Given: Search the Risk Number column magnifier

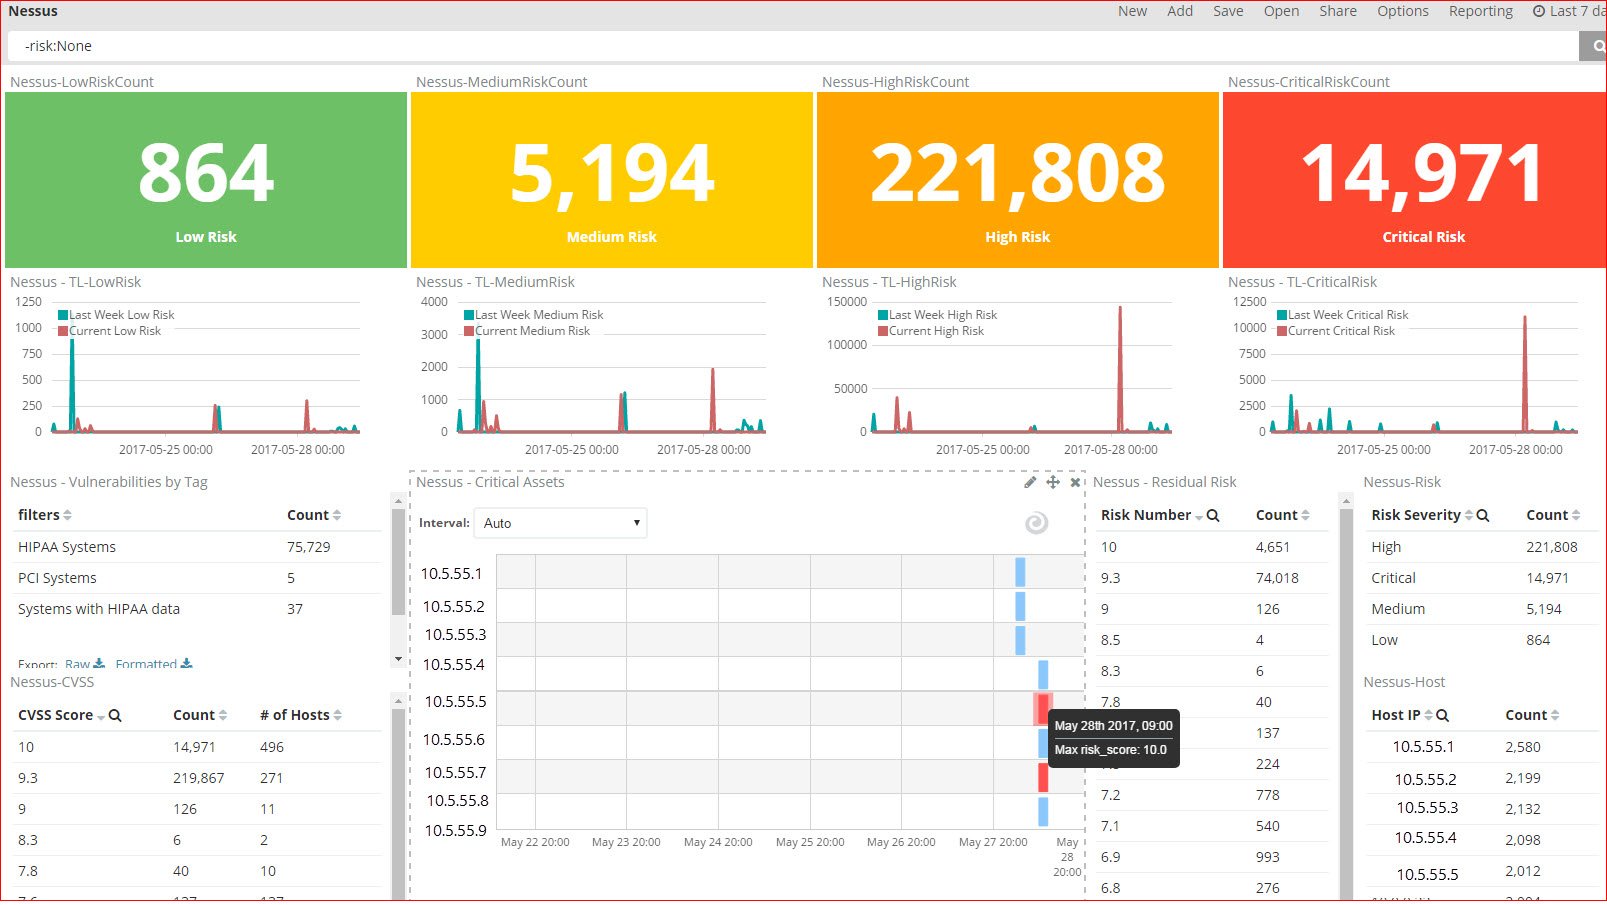Looking at the screenshot, I should [1213, 515].
